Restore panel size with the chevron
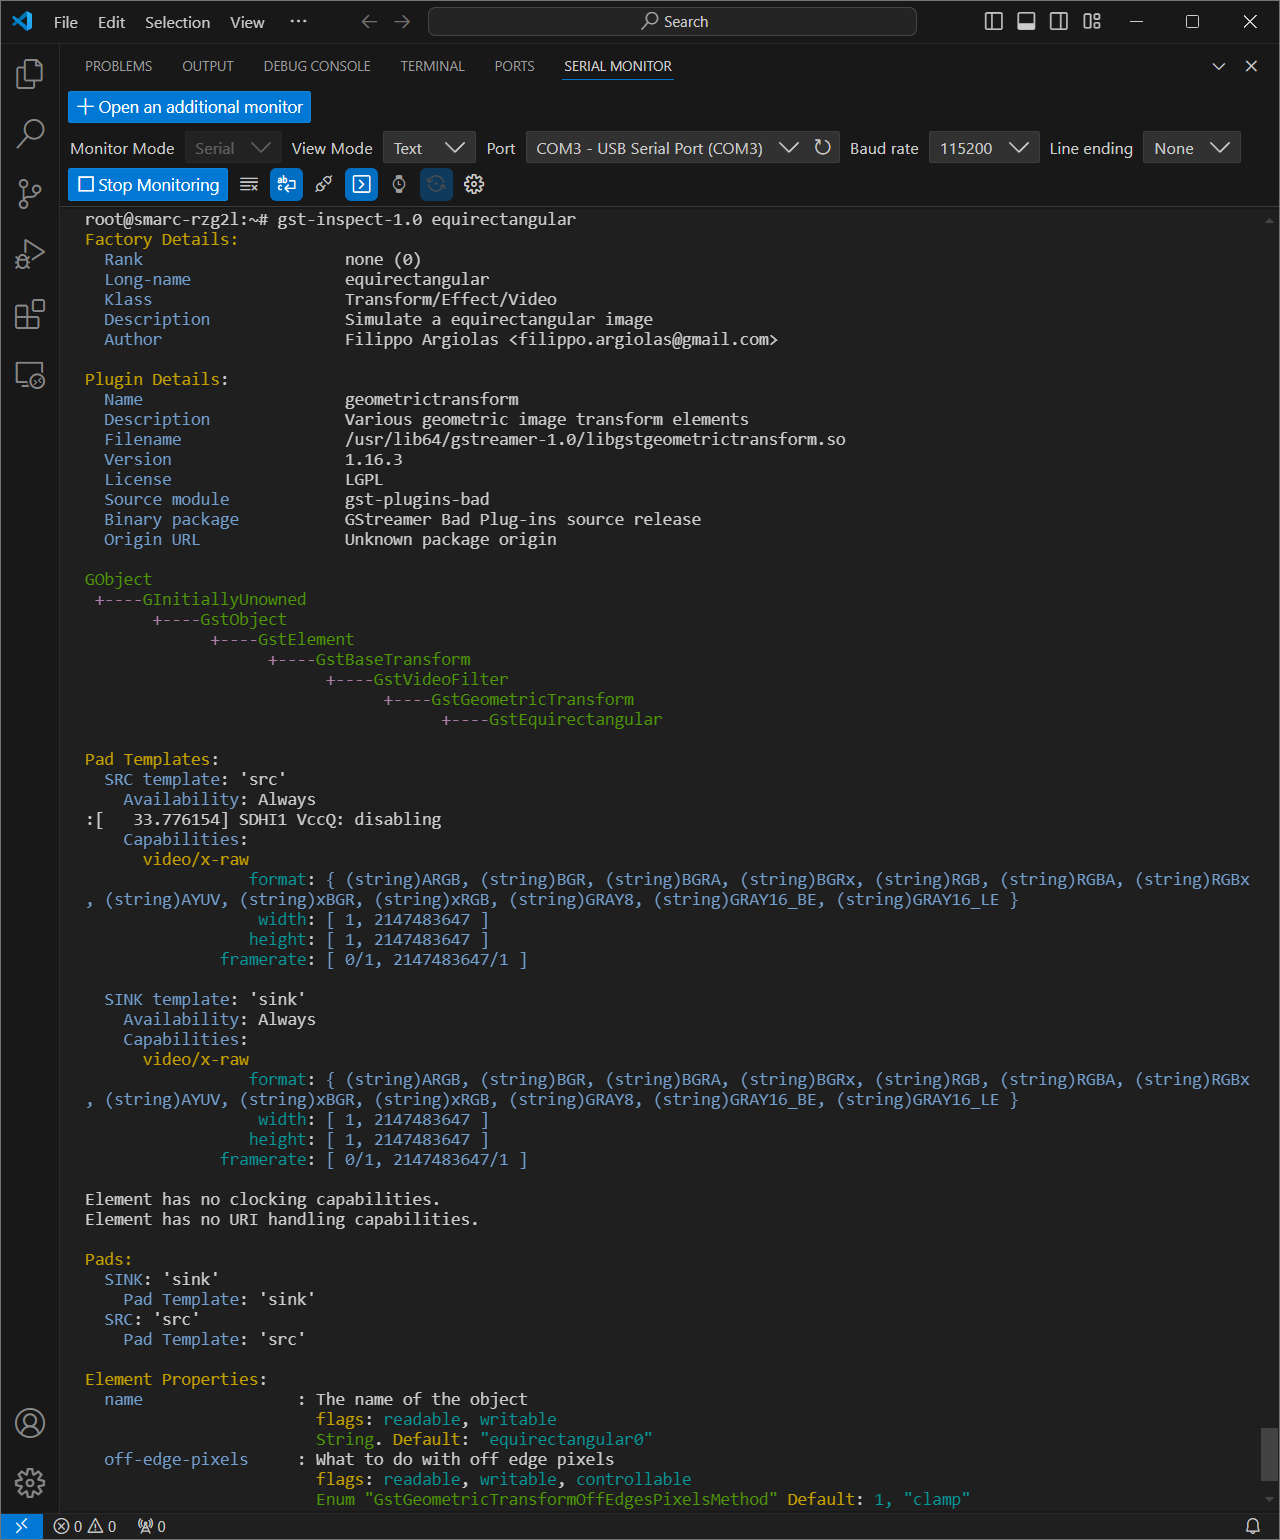1280x1540 pixels. click(1219, 66)
